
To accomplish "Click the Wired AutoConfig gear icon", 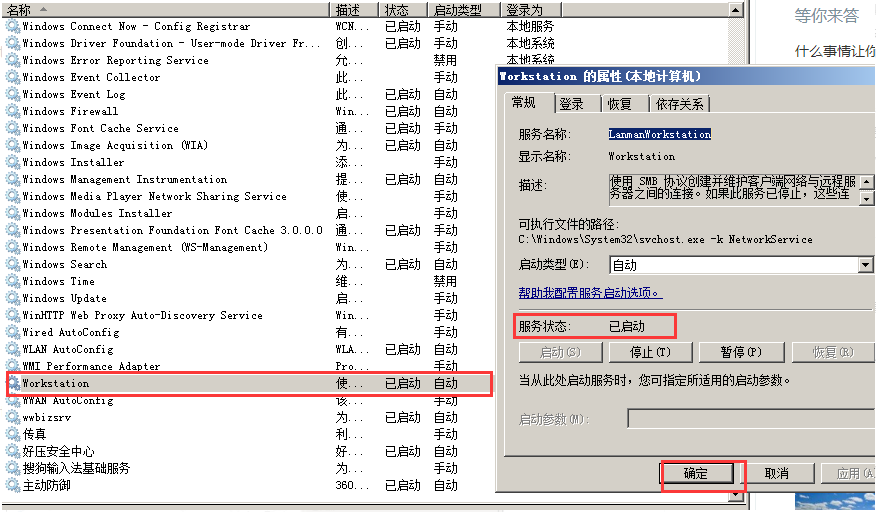I will (x=12, y=332).
